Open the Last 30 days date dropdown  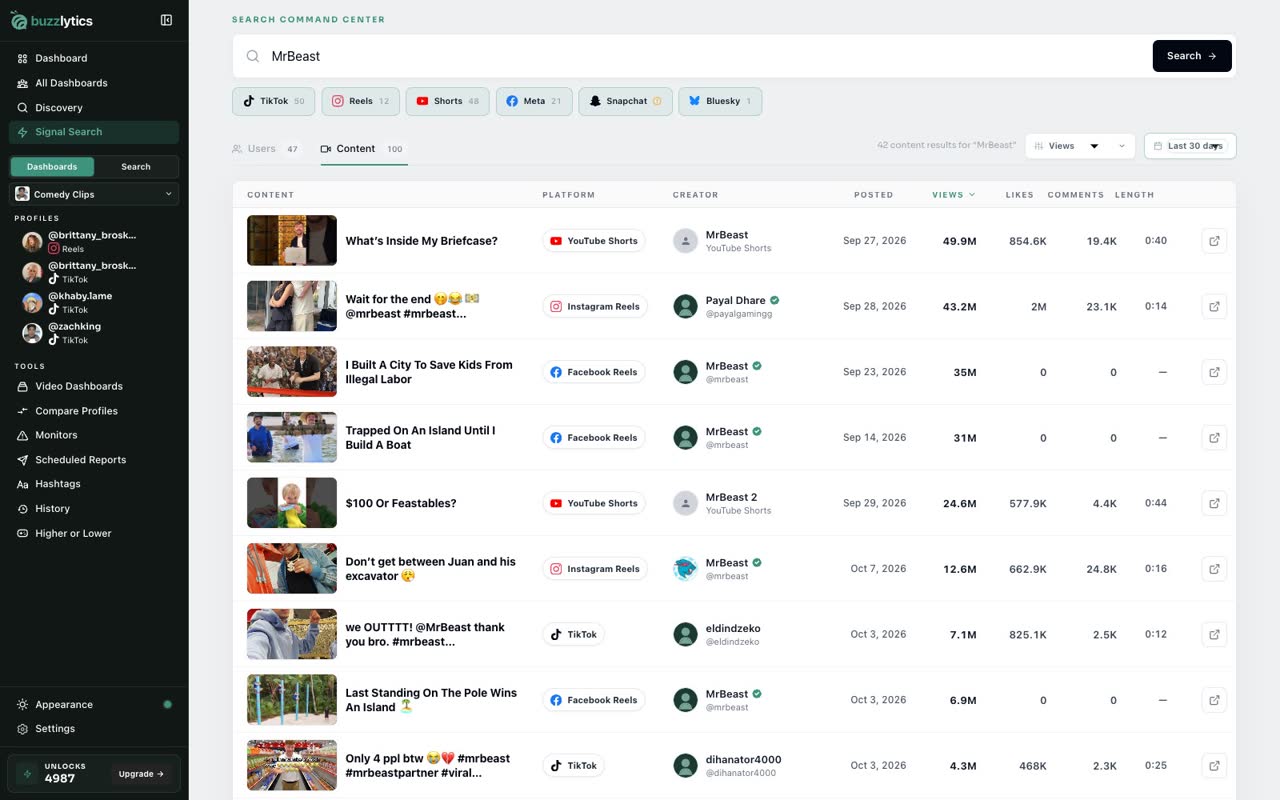pyautogui.click(x=1190, y=146)
